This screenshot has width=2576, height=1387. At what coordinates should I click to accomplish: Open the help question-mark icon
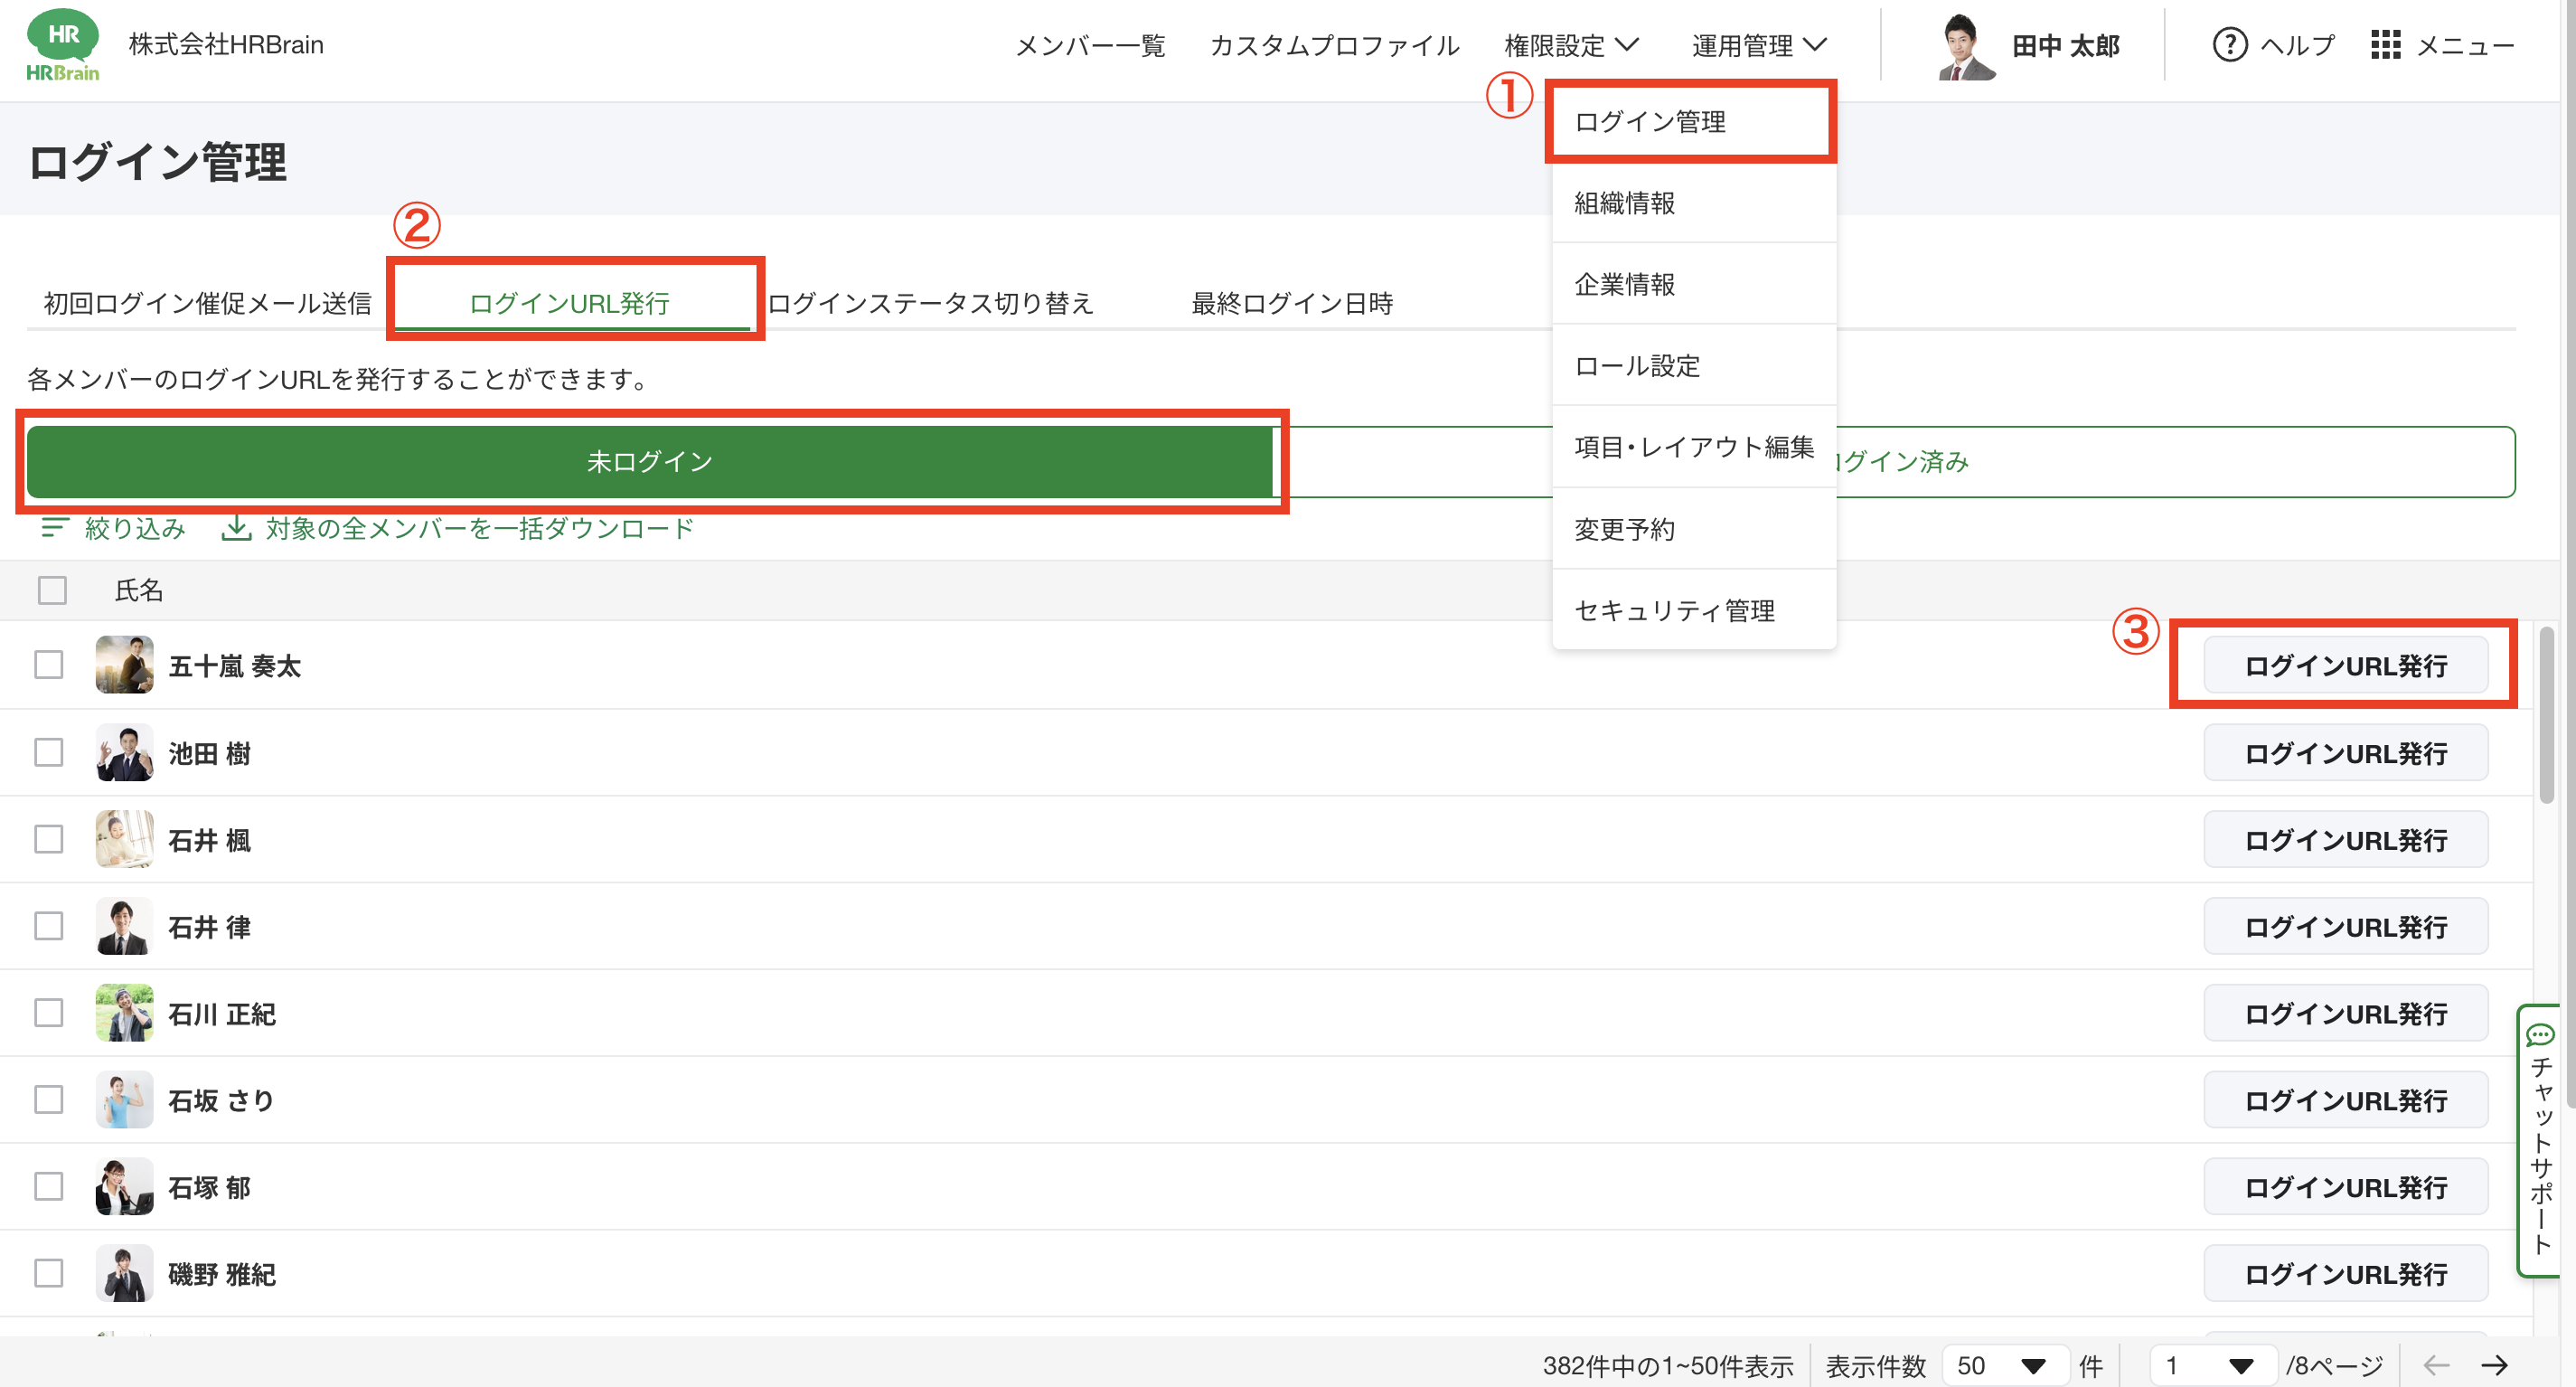click(2229, 45)
